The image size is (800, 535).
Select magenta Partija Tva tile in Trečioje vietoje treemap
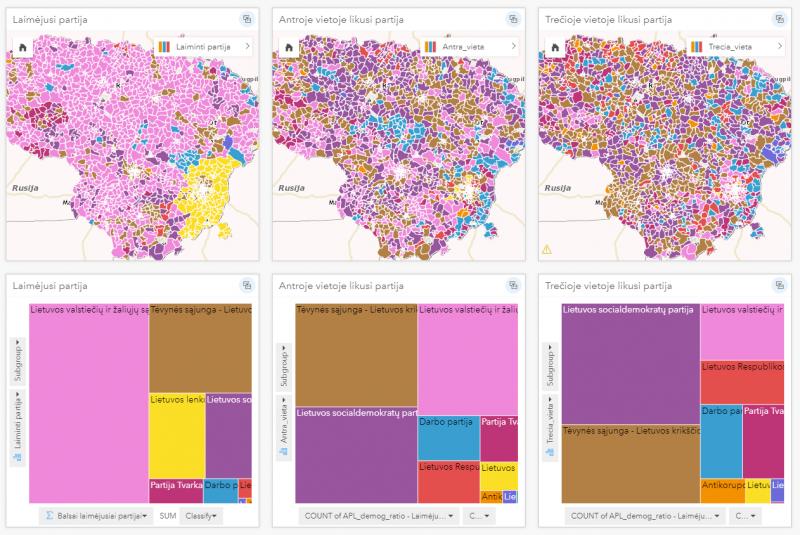763,444
